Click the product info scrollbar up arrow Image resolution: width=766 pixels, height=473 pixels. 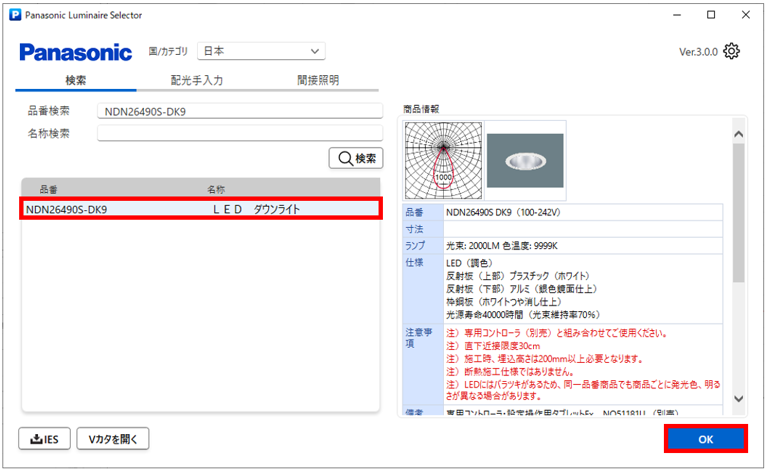[x=739, y=133]
